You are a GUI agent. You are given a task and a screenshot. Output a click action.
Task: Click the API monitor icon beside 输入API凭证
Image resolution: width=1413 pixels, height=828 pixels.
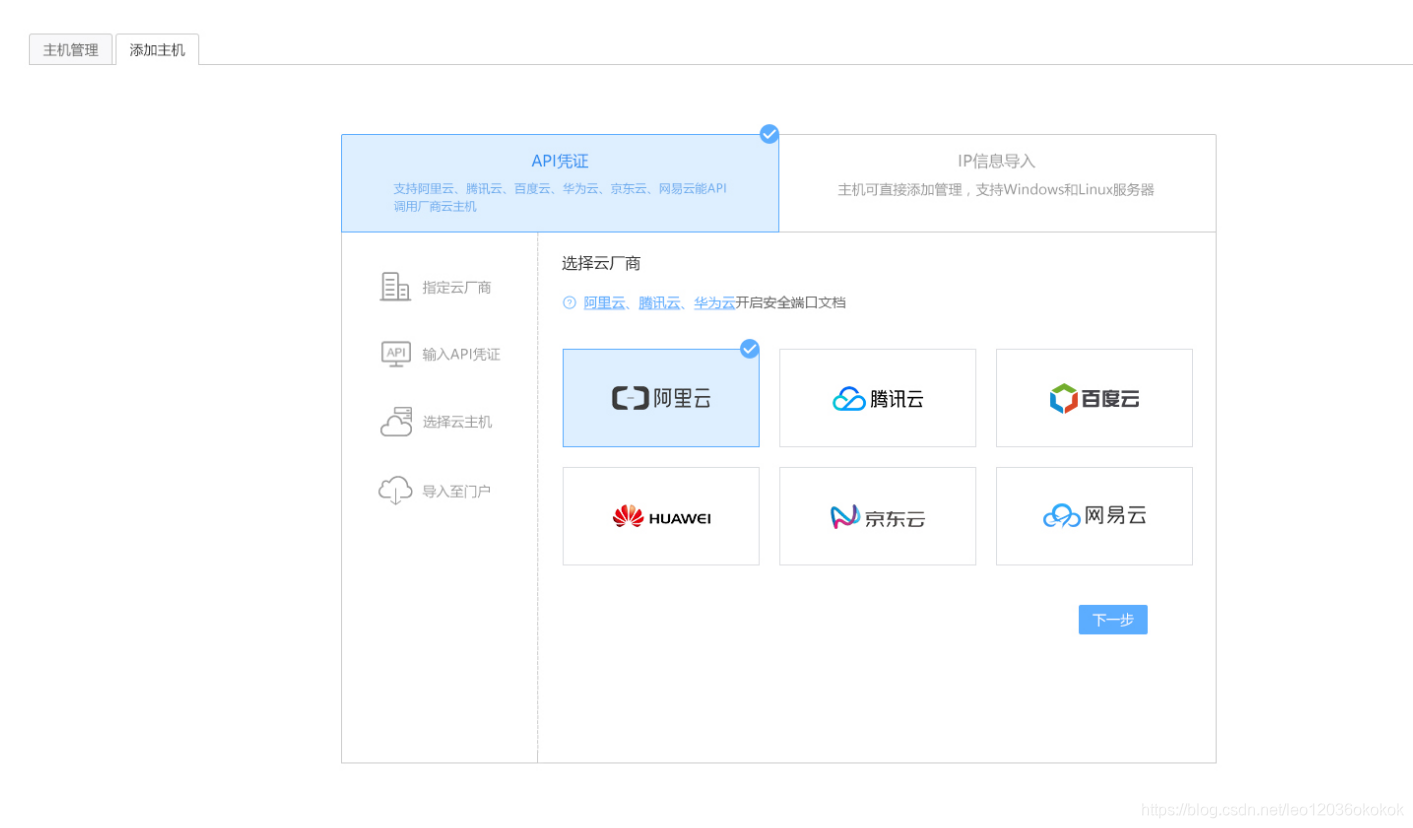[x=395, y=354]
